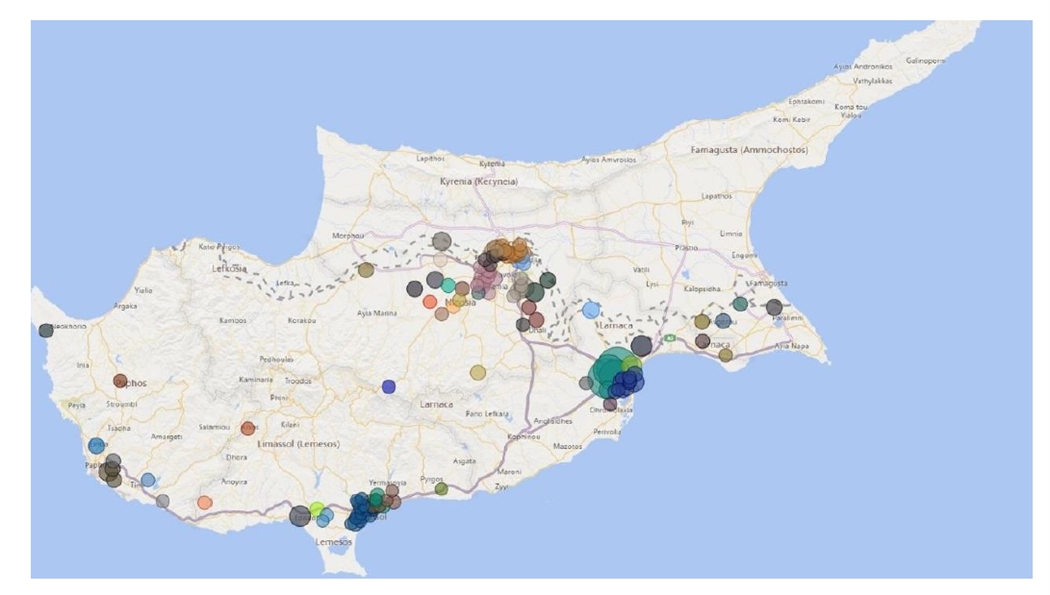Select the brown bubble on the Paphos label
The height and width of the screenshot is (595, 1050).
tap(120, 381)
